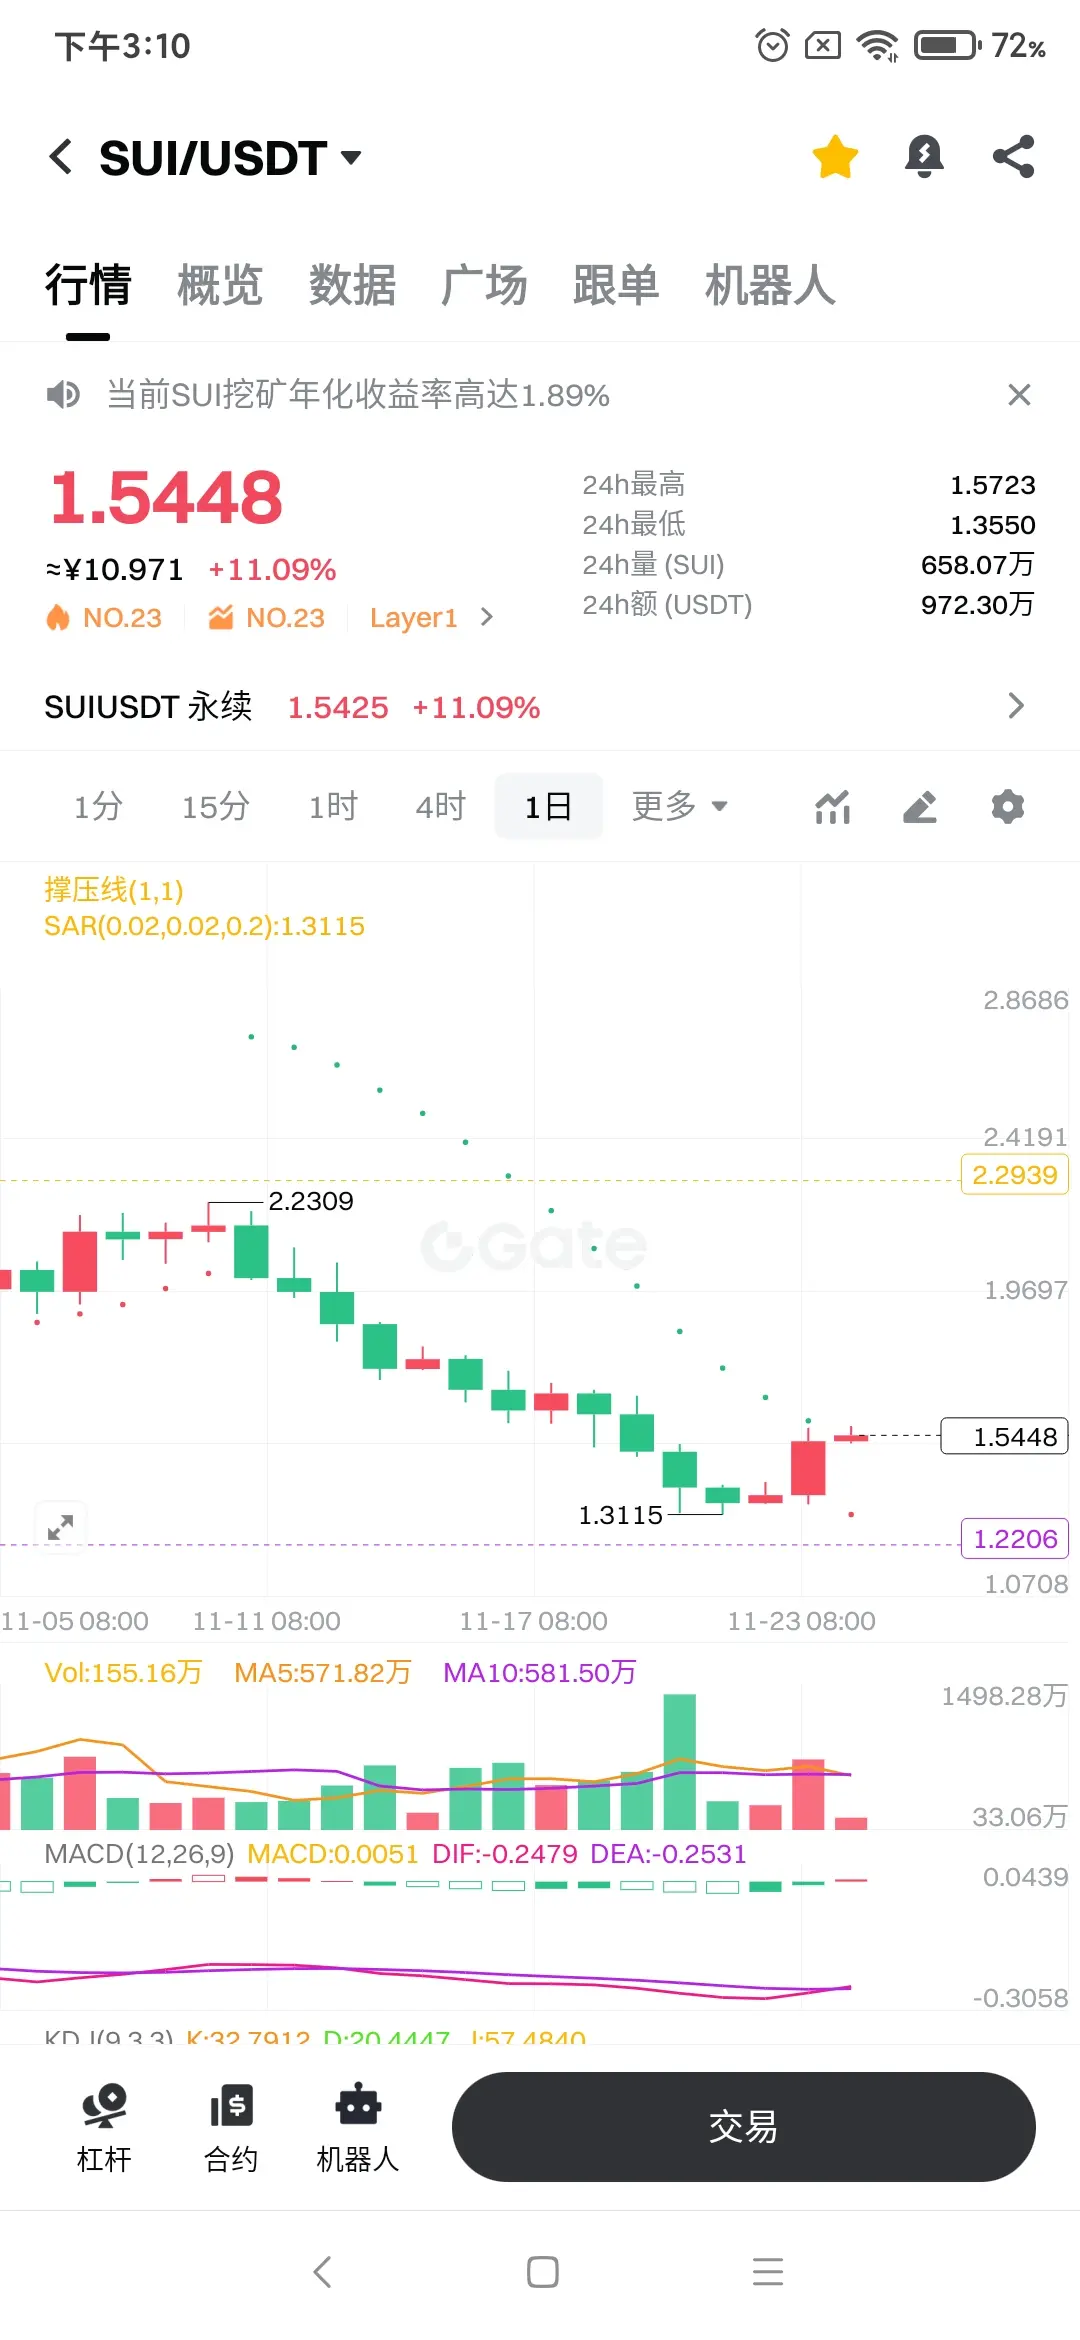The image size is (1080, 2340).
Task: Tap the 24h量 (SUI) value 658.07万
Action: click(977, 565)
